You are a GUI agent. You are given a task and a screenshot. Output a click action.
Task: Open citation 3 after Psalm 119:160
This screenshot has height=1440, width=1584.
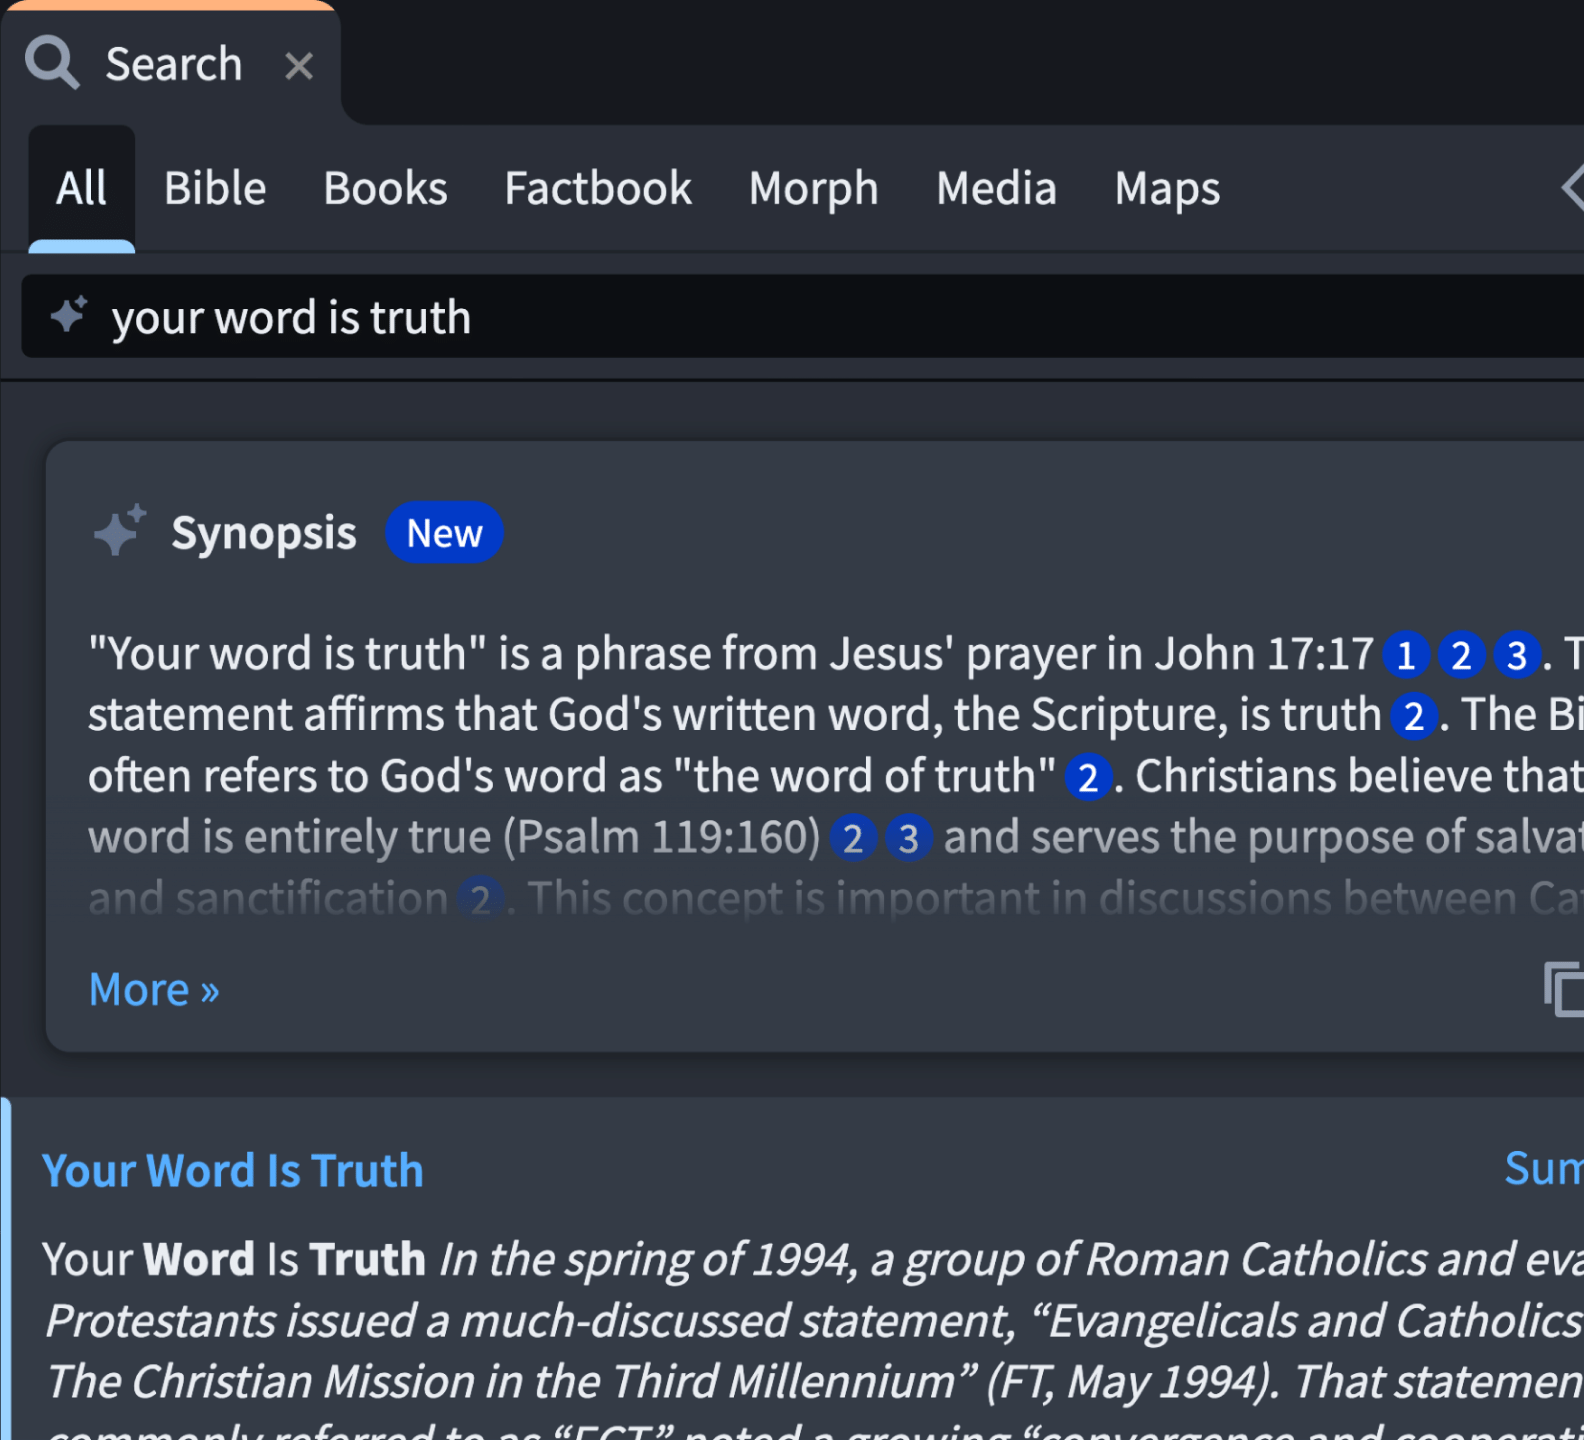(909, 838)
